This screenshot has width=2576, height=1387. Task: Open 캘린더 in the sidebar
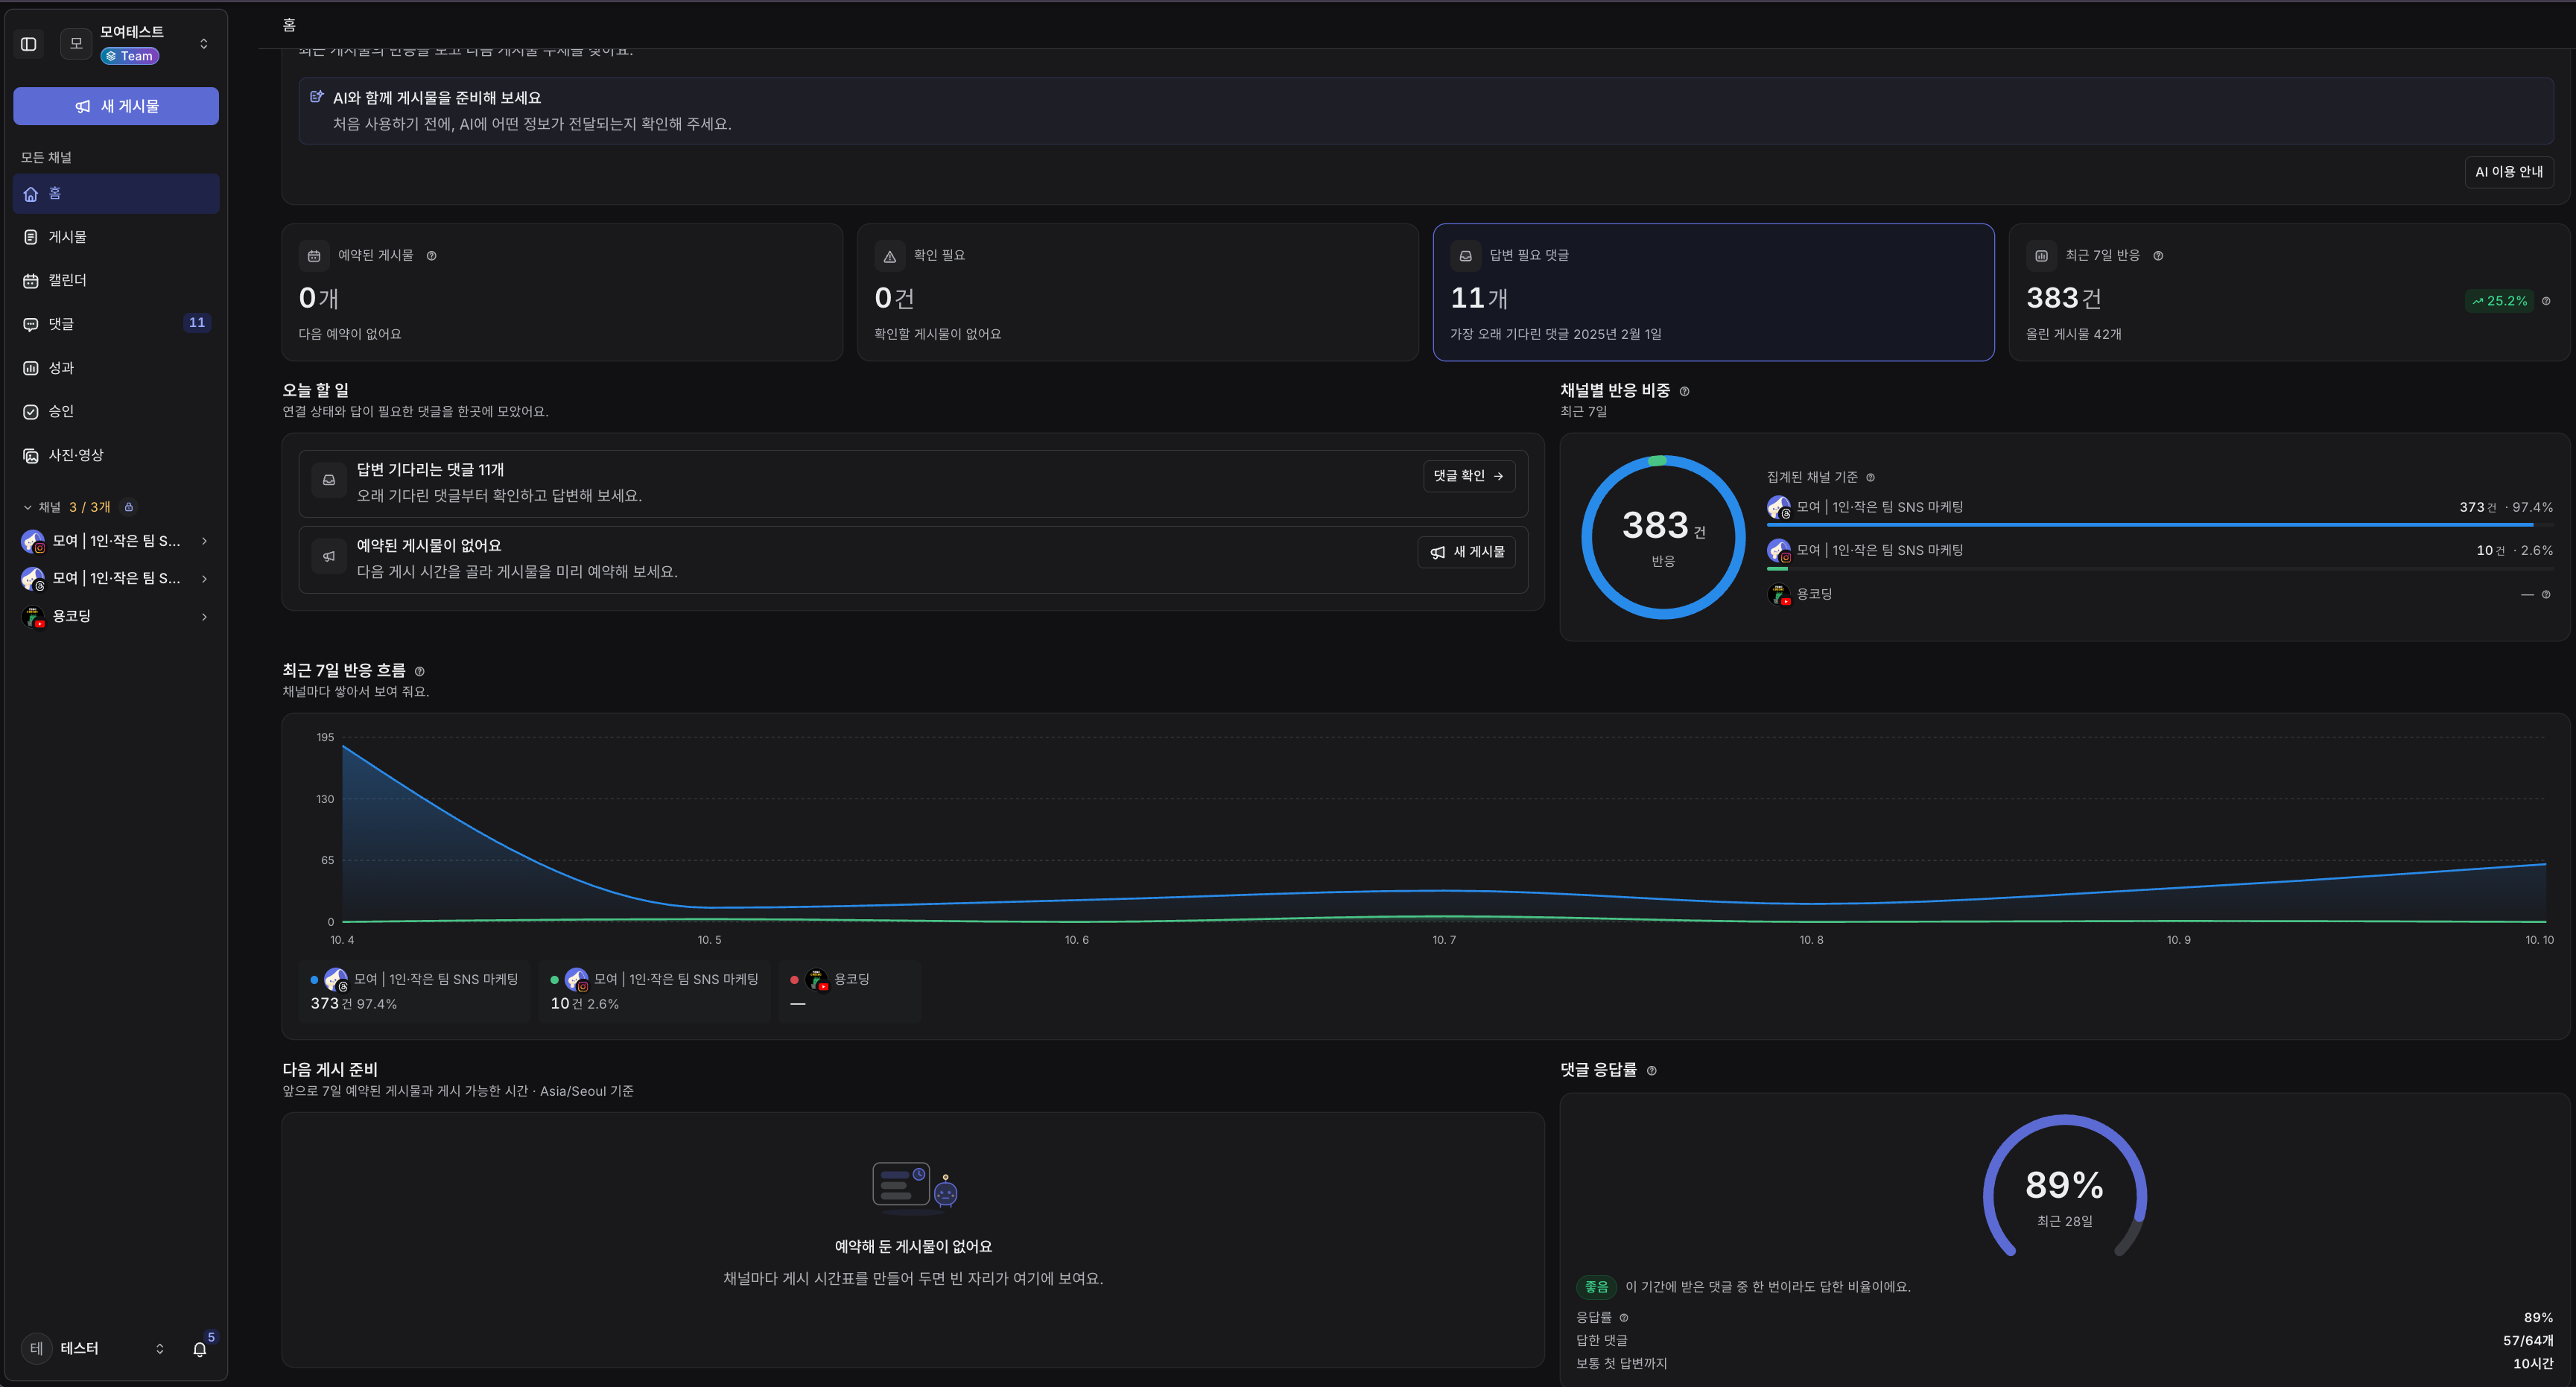(116, 281)
